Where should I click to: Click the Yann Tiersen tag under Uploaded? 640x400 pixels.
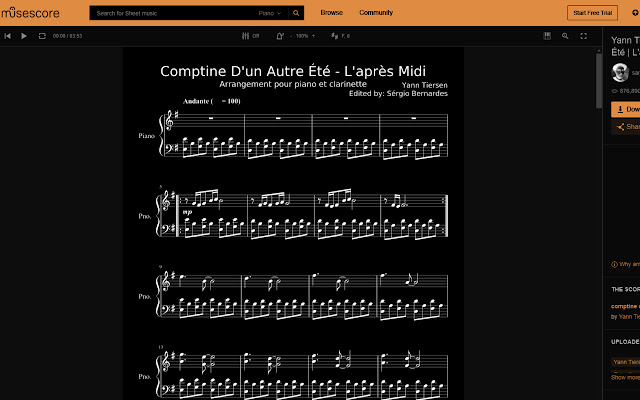pos(626,362)
